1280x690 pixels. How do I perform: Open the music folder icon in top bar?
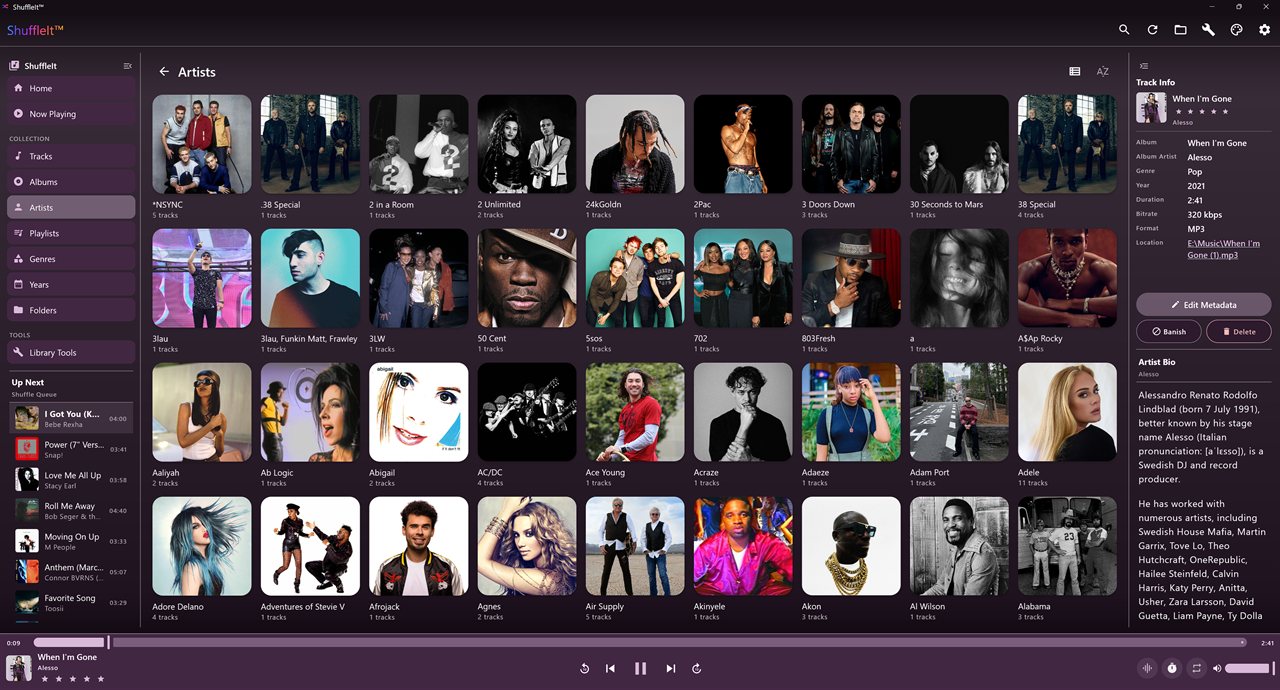[x=1180, y=30]
